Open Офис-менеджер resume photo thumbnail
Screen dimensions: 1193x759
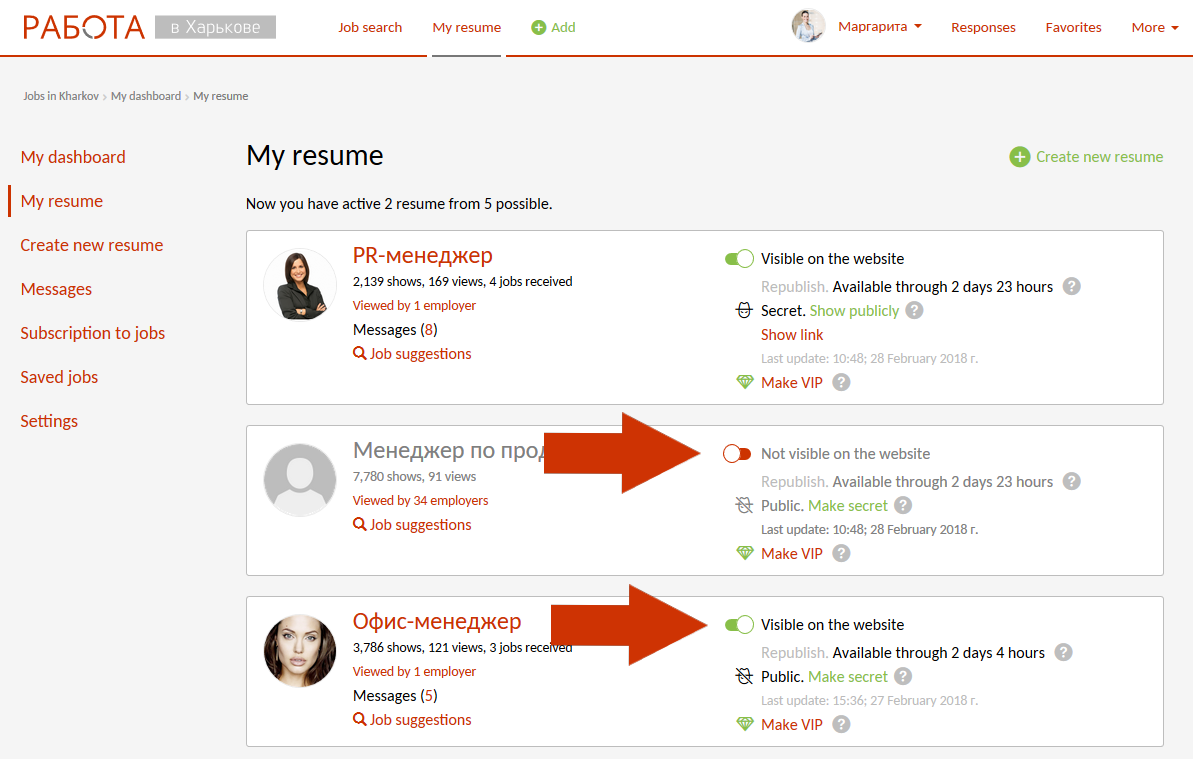pyautogui.click(x=300, y=651)
